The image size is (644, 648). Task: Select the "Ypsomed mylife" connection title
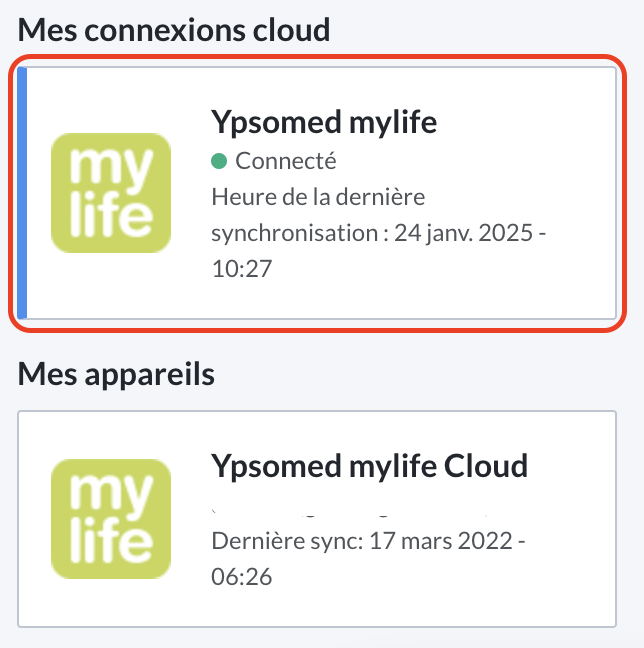coord(324,122)
